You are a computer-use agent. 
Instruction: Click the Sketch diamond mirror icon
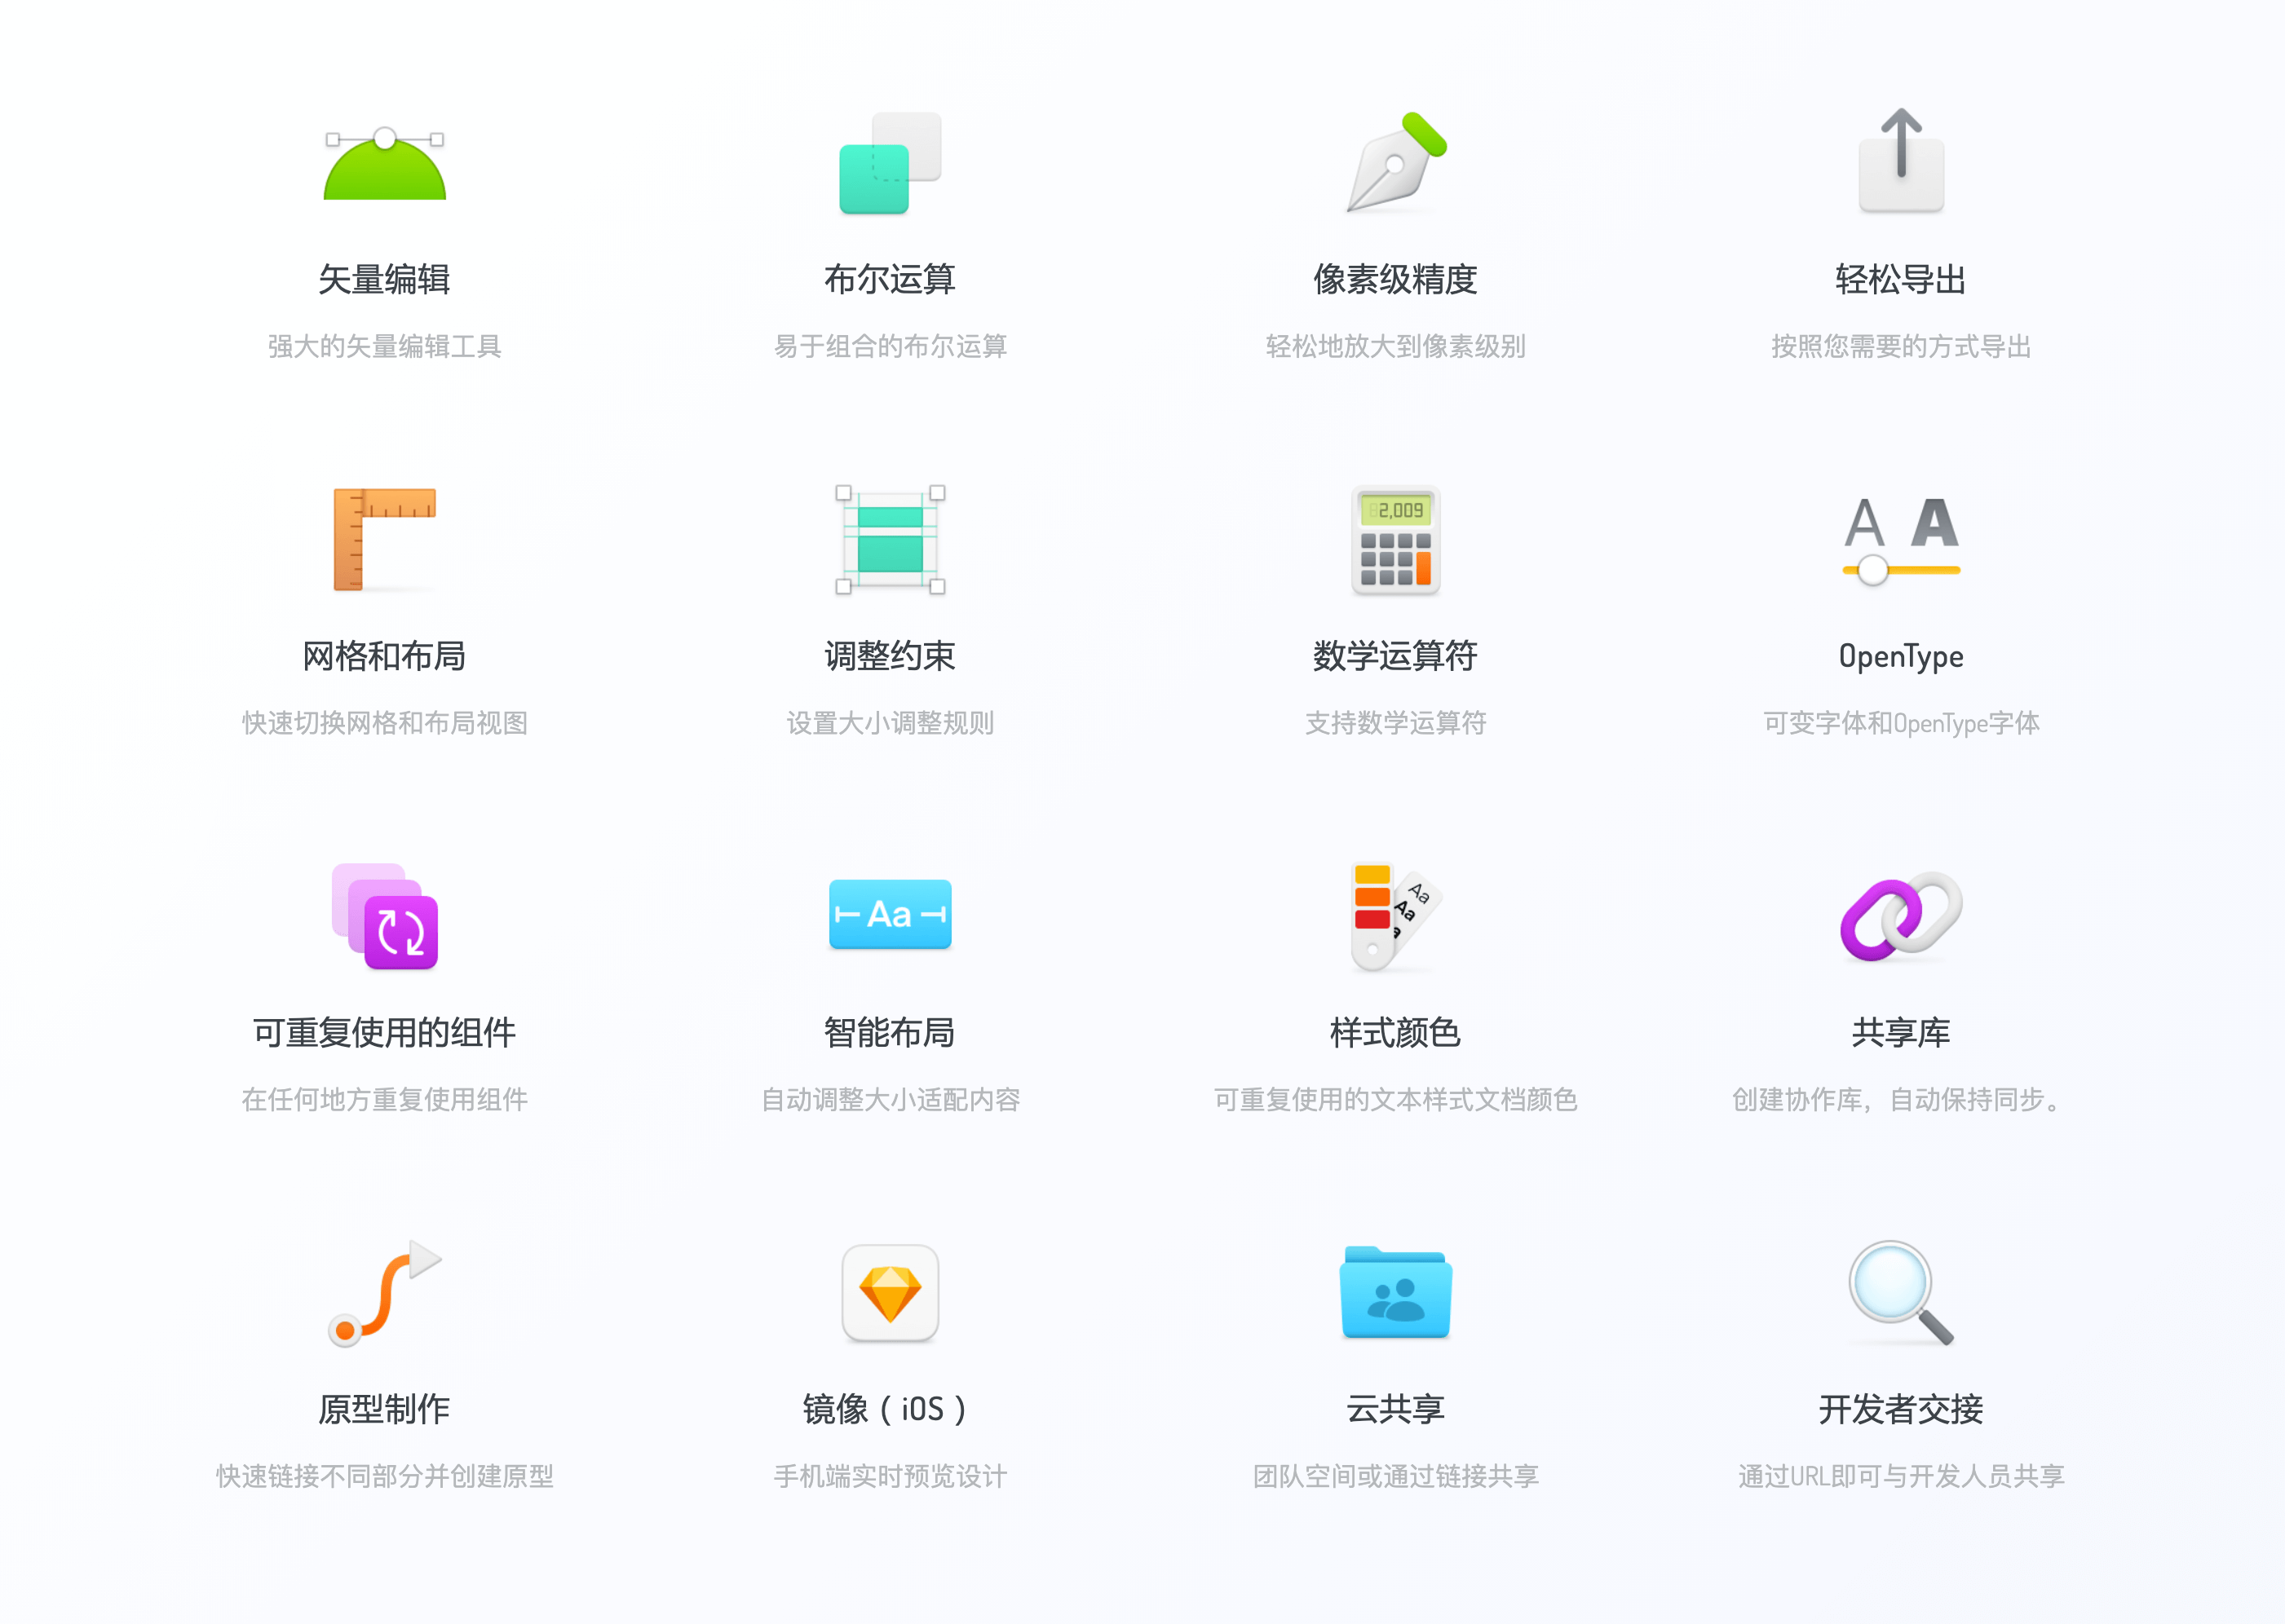point(890,1293)
